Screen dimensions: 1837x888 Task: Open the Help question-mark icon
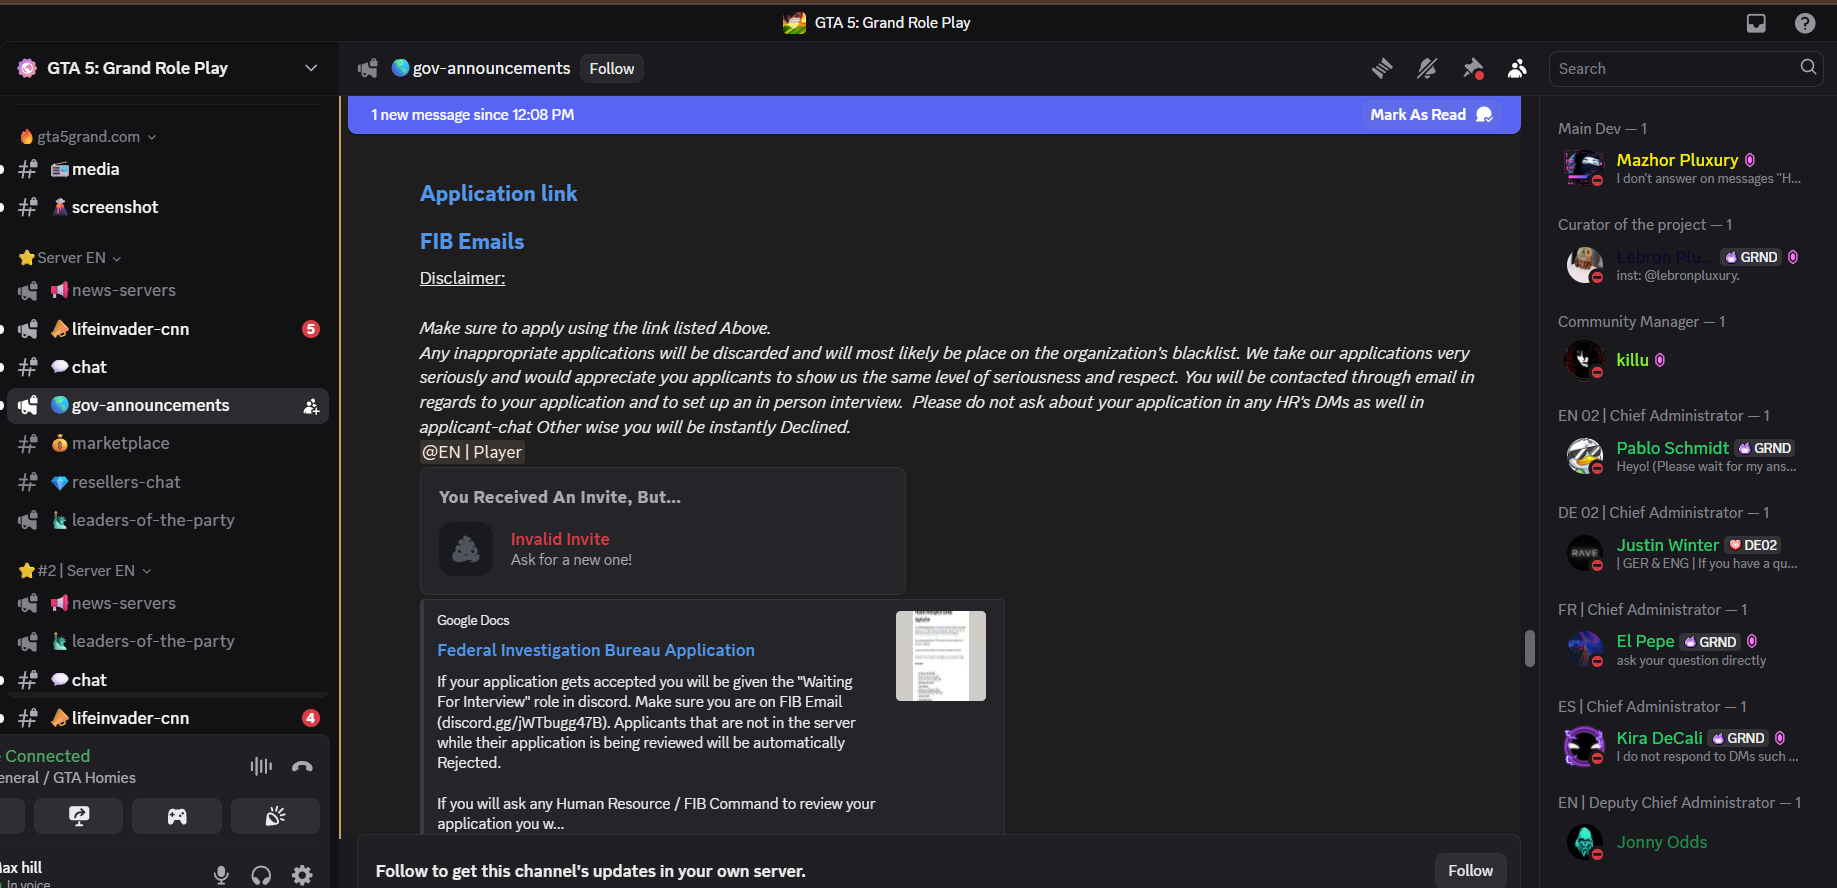(x=1805, y=23)
